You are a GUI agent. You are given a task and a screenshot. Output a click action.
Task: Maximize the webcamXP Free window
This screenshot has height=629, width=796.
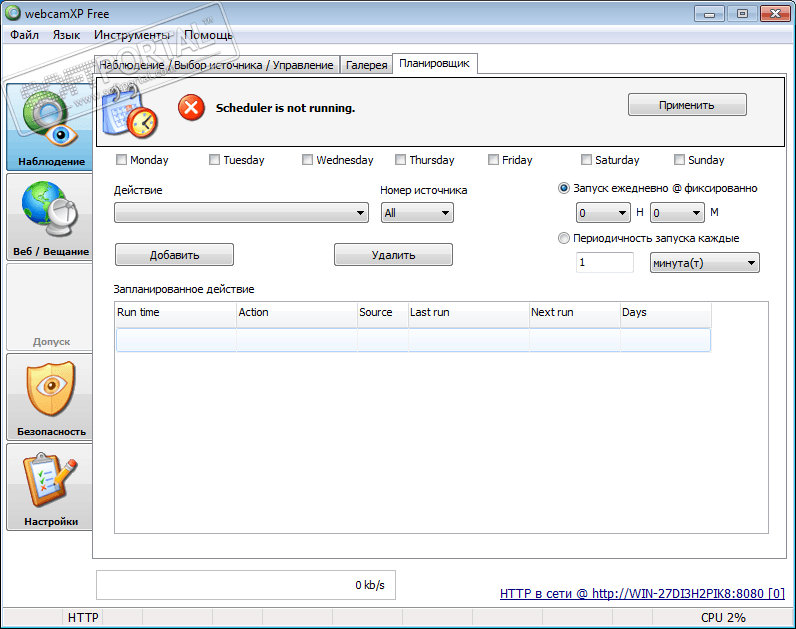tap(742, 14)
